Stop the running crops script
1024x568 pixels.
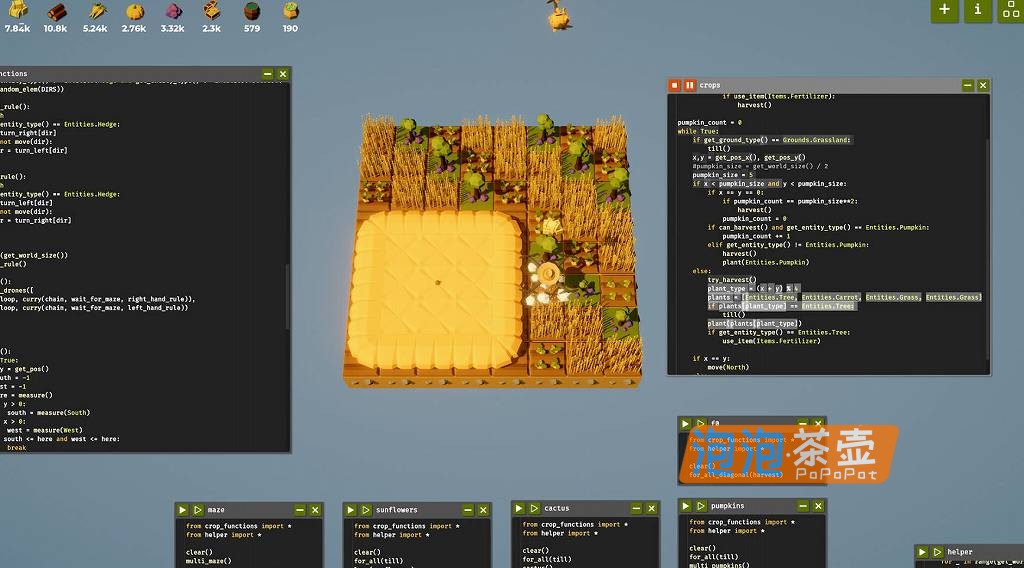[x=675, y=85]
